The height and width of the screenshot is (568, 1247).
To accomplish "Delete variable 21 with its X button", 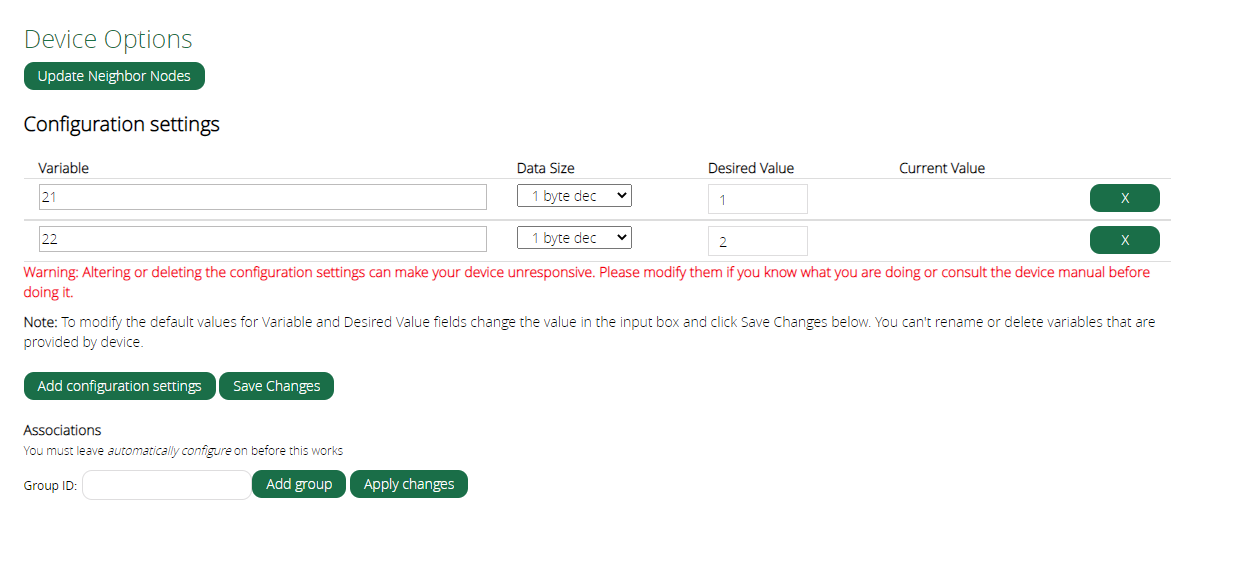I will [1124, 198].
